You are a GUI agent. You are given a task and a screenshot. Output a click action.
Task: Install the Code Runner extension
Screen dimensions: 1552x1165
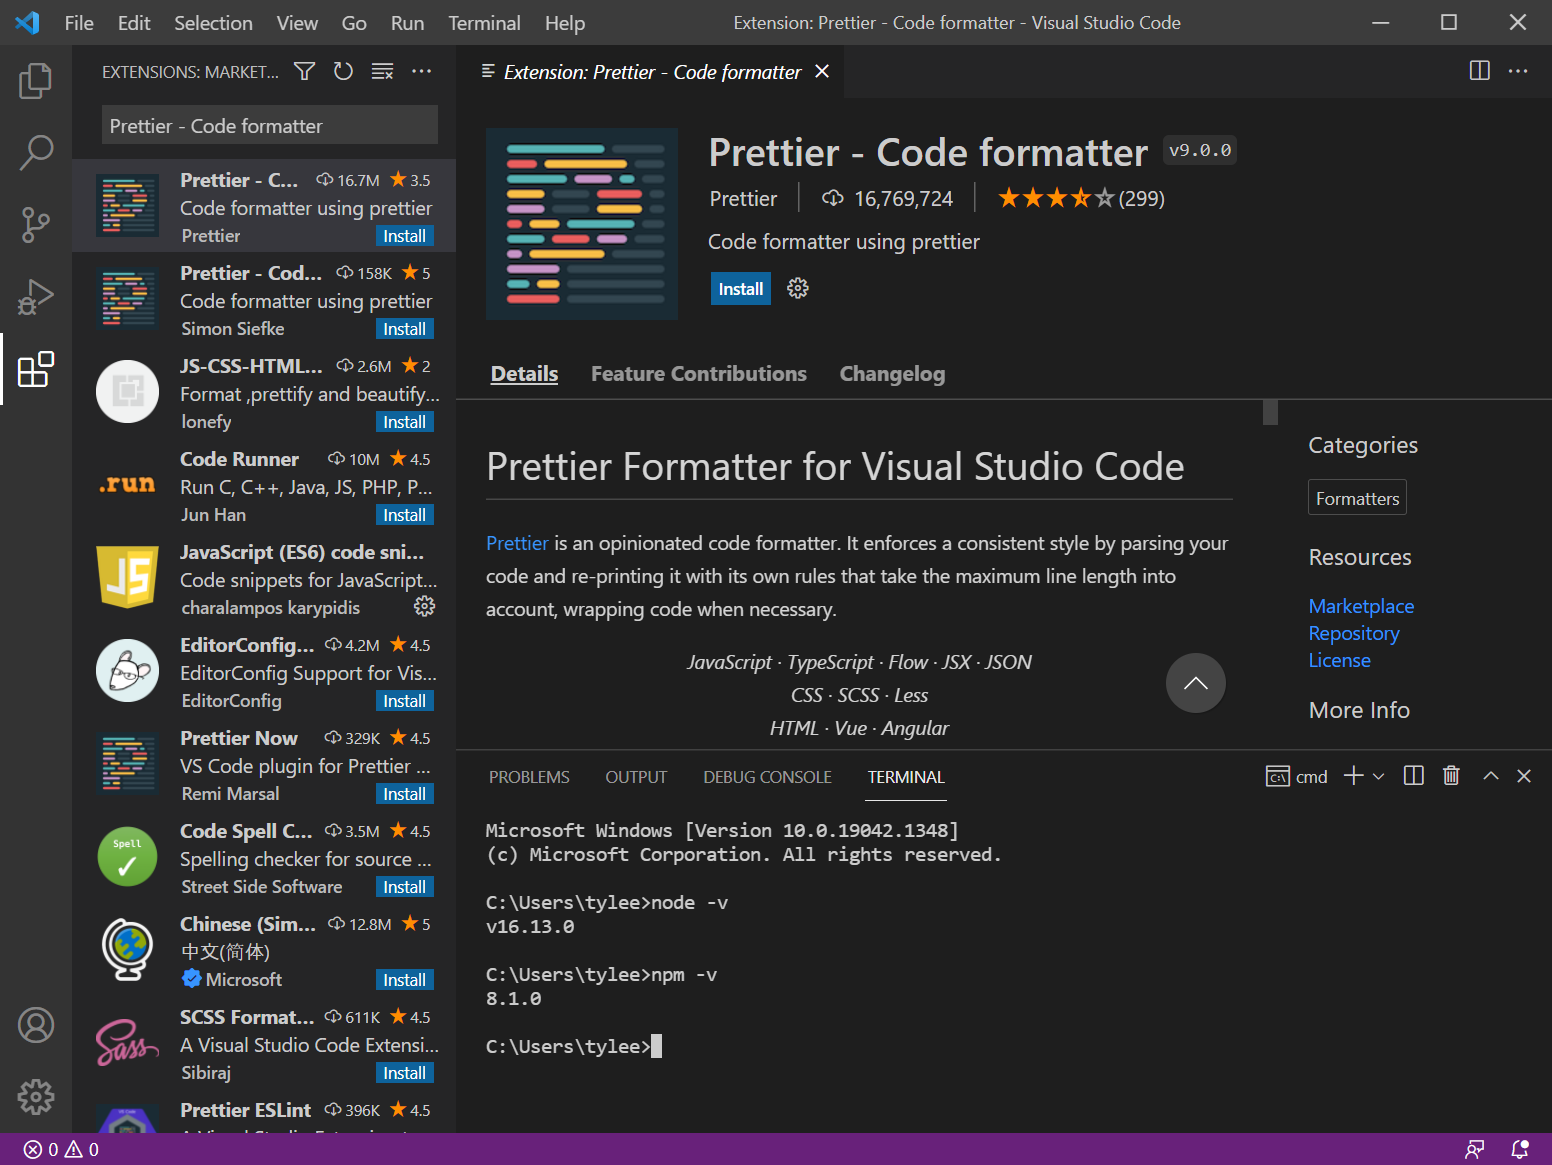point(405,515)
